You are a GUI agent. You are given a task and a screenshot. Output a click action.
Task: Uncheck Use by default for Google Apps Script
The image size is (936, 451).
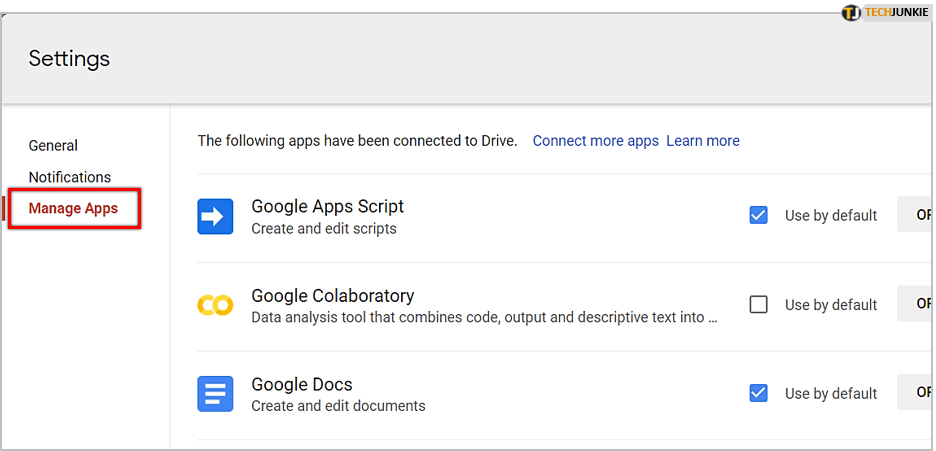(759, 215)
